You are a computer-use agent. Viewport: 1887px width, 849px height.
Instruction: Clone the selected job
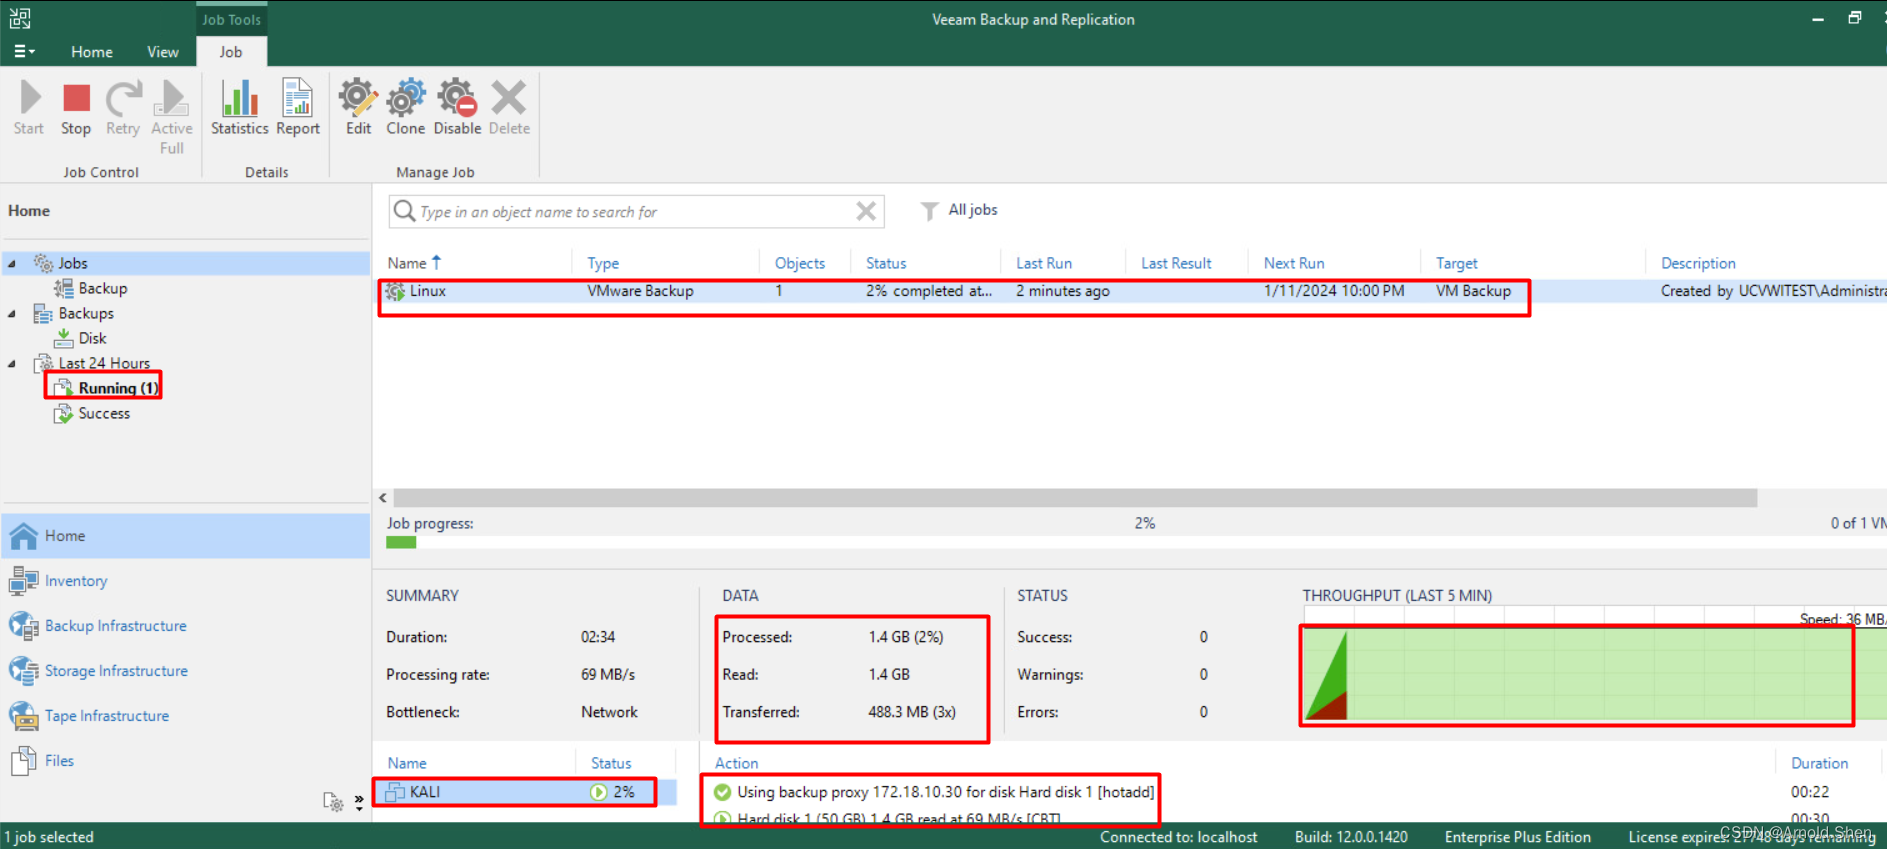(406, 107)
